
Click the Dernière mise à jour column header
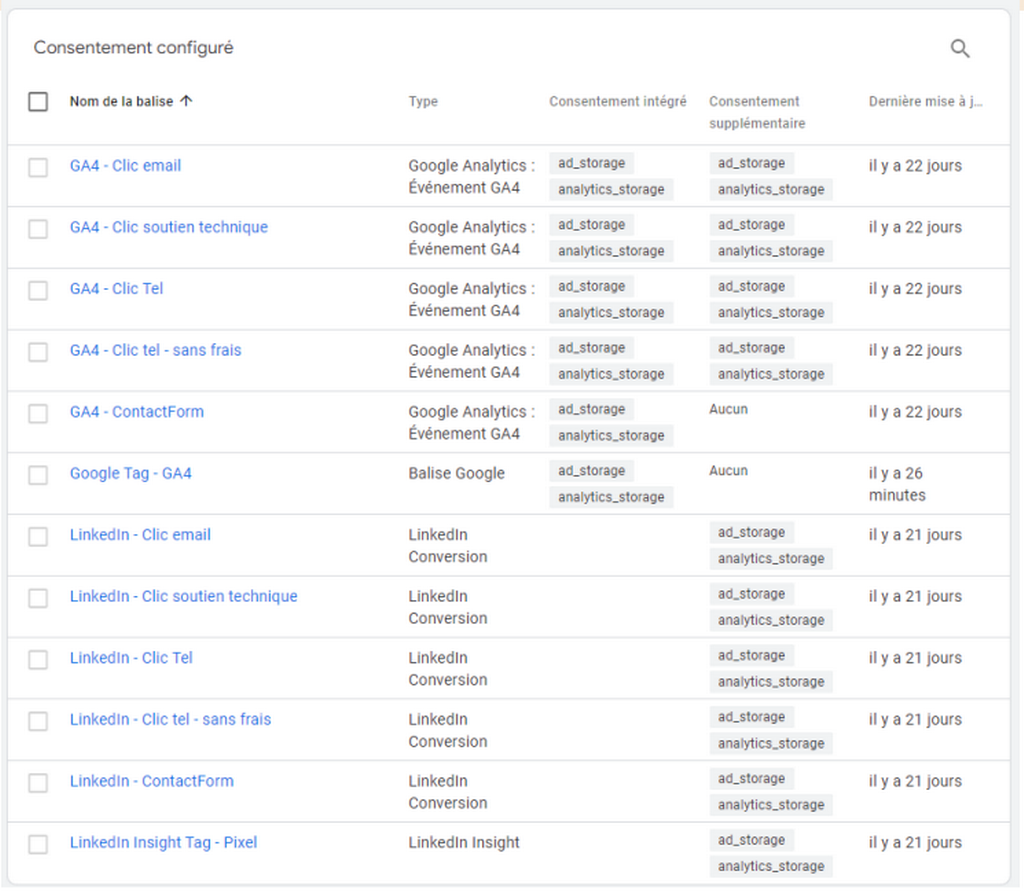pyautogui.click(x=925, y=101)
